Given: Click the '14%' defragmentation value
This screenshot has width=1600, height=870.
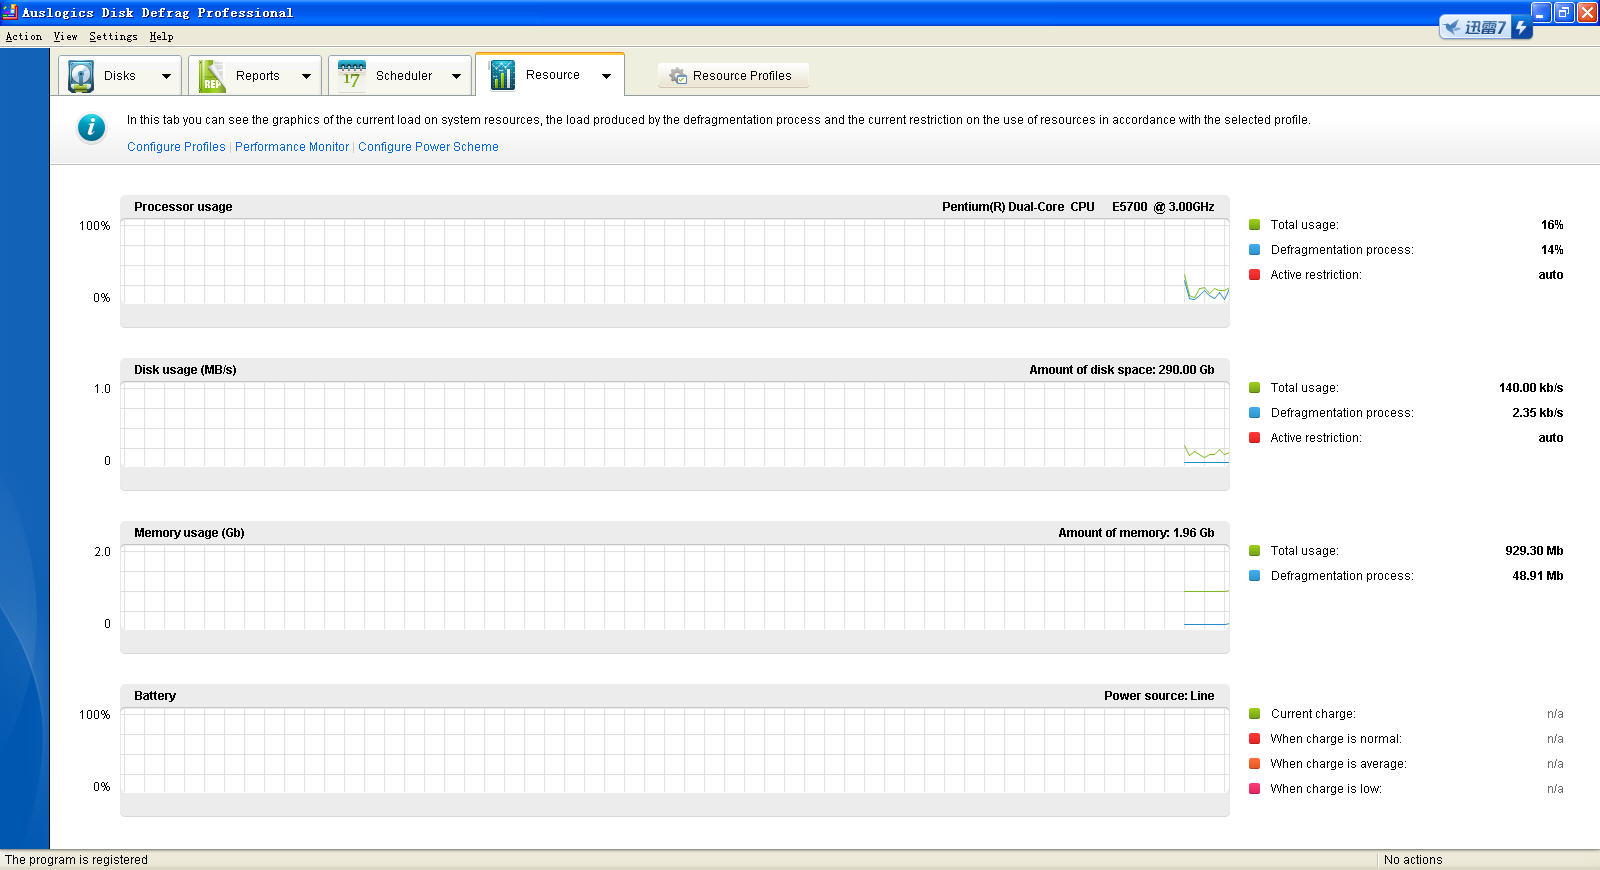Looking at the screenshot, I should pyautogui.click(x=1552, y=250).
